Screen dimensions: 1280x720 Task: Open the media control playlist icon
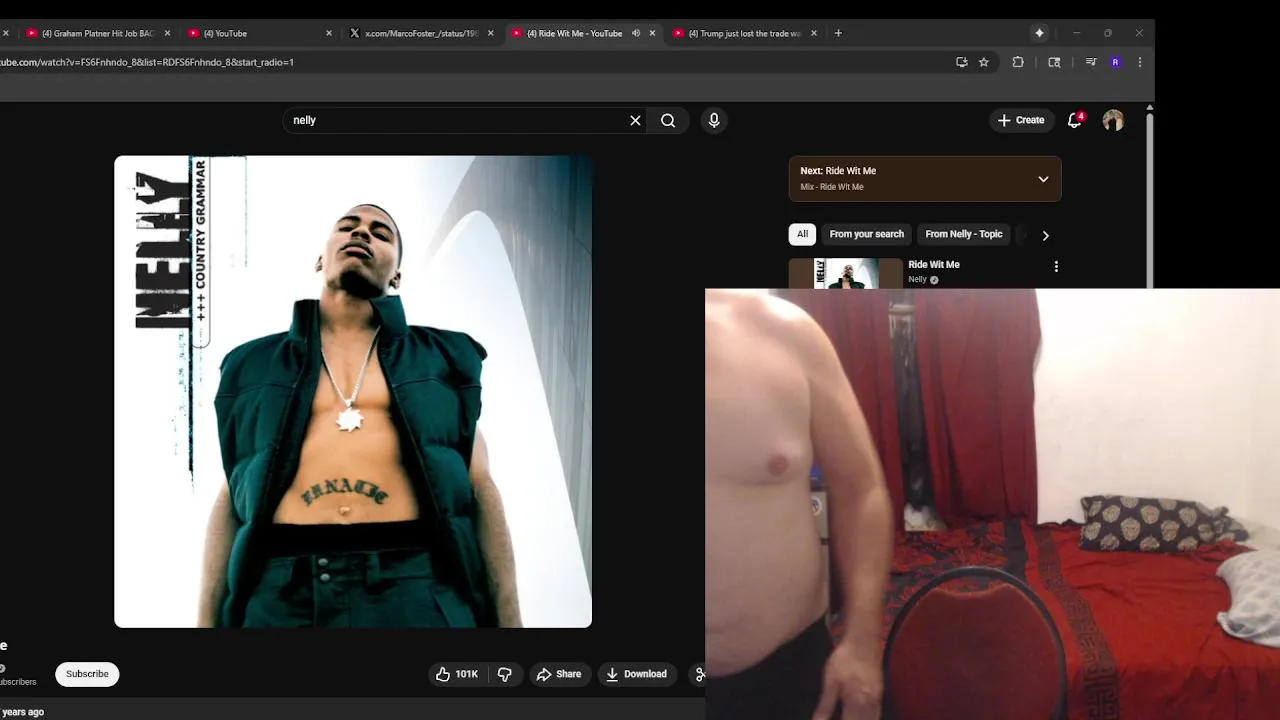coord(1091,62)
